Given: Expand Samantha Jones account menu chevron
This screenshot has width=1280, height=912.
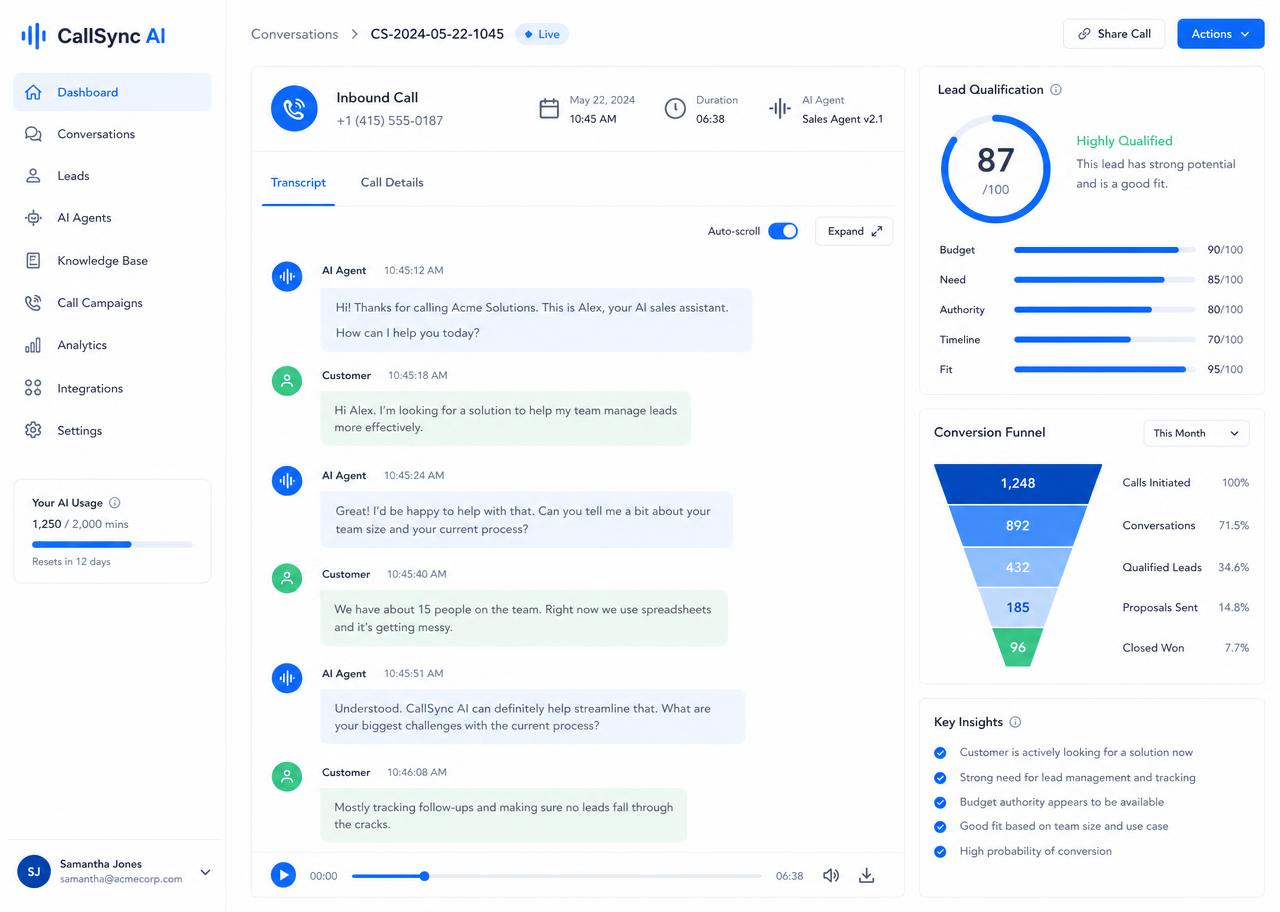Looking at the screenshot, I should coord(205,872).
